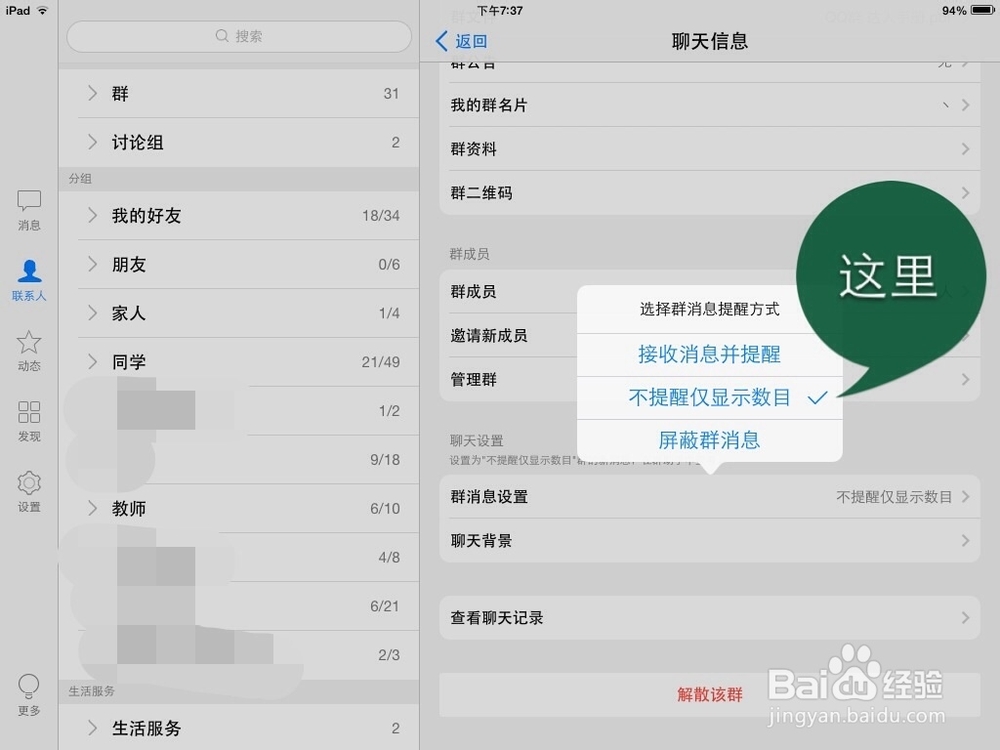This screenshot has height=750, width=1000.
Task: Click the blurred group row showing 4/8
Action: (239, 557)
